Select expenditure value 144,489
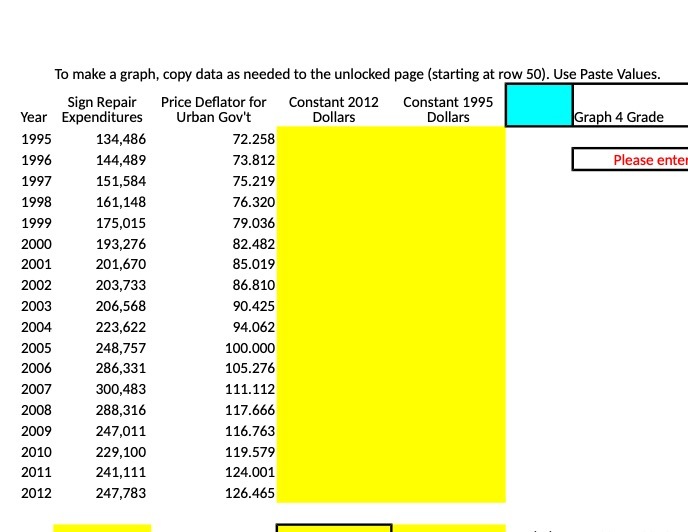Screen dimensions: 688x532 (x=121, y=160)
